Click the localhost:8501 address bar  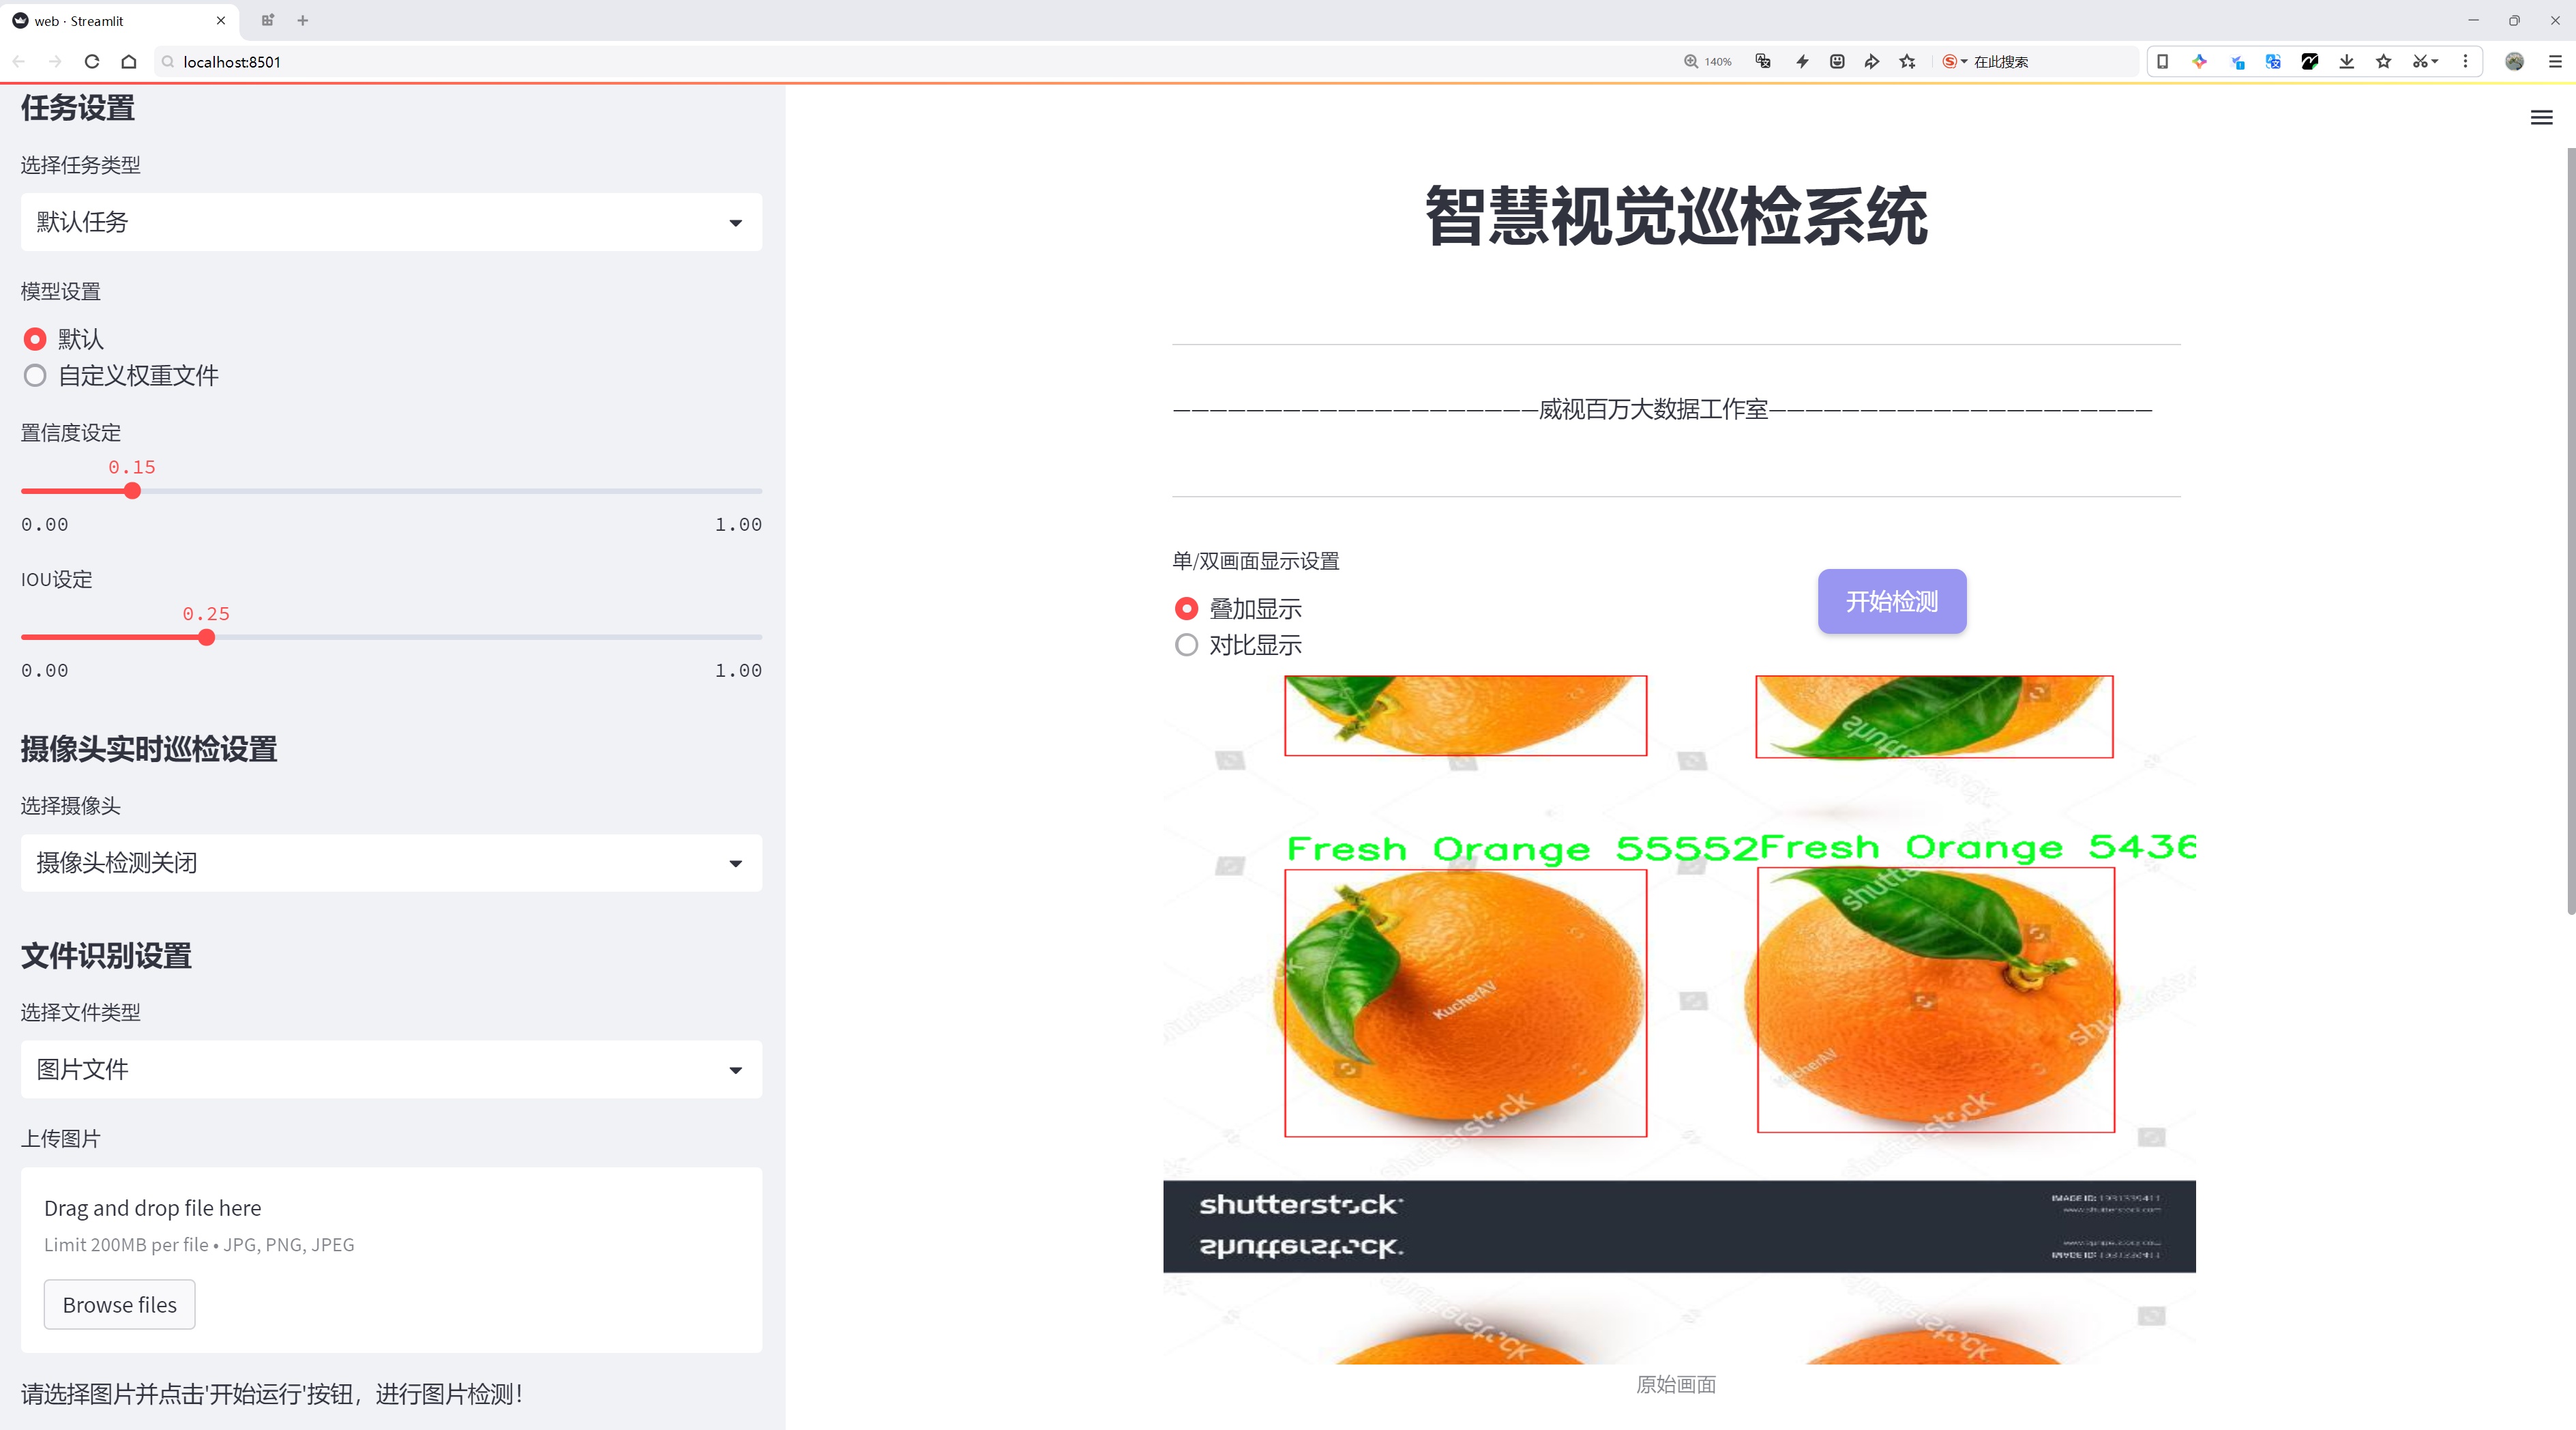900,61
